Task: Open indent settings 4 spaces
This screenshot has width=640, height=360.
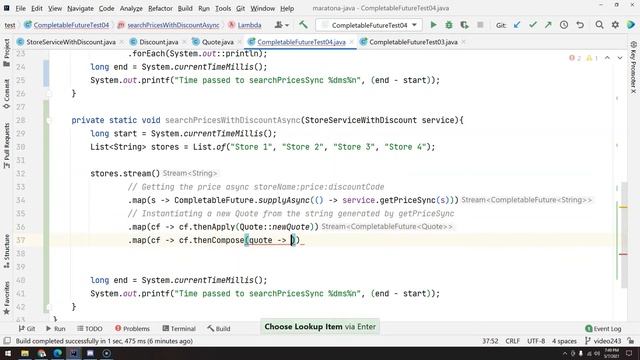Action: [564, 341]
